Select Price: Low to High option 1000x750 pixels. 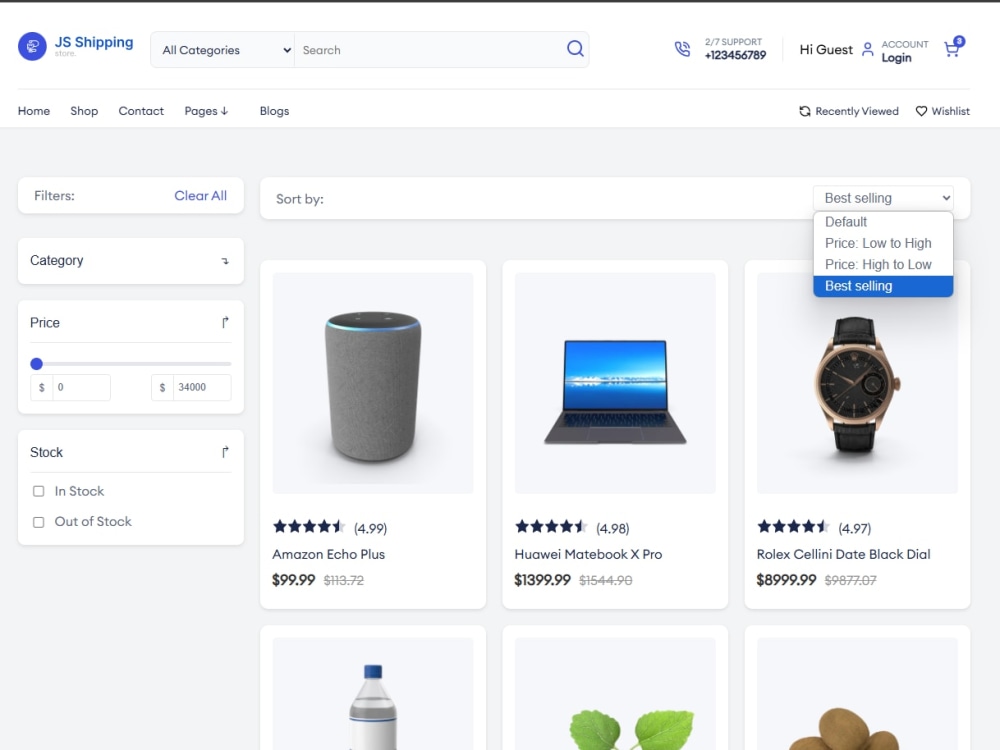tap(883, 243)
